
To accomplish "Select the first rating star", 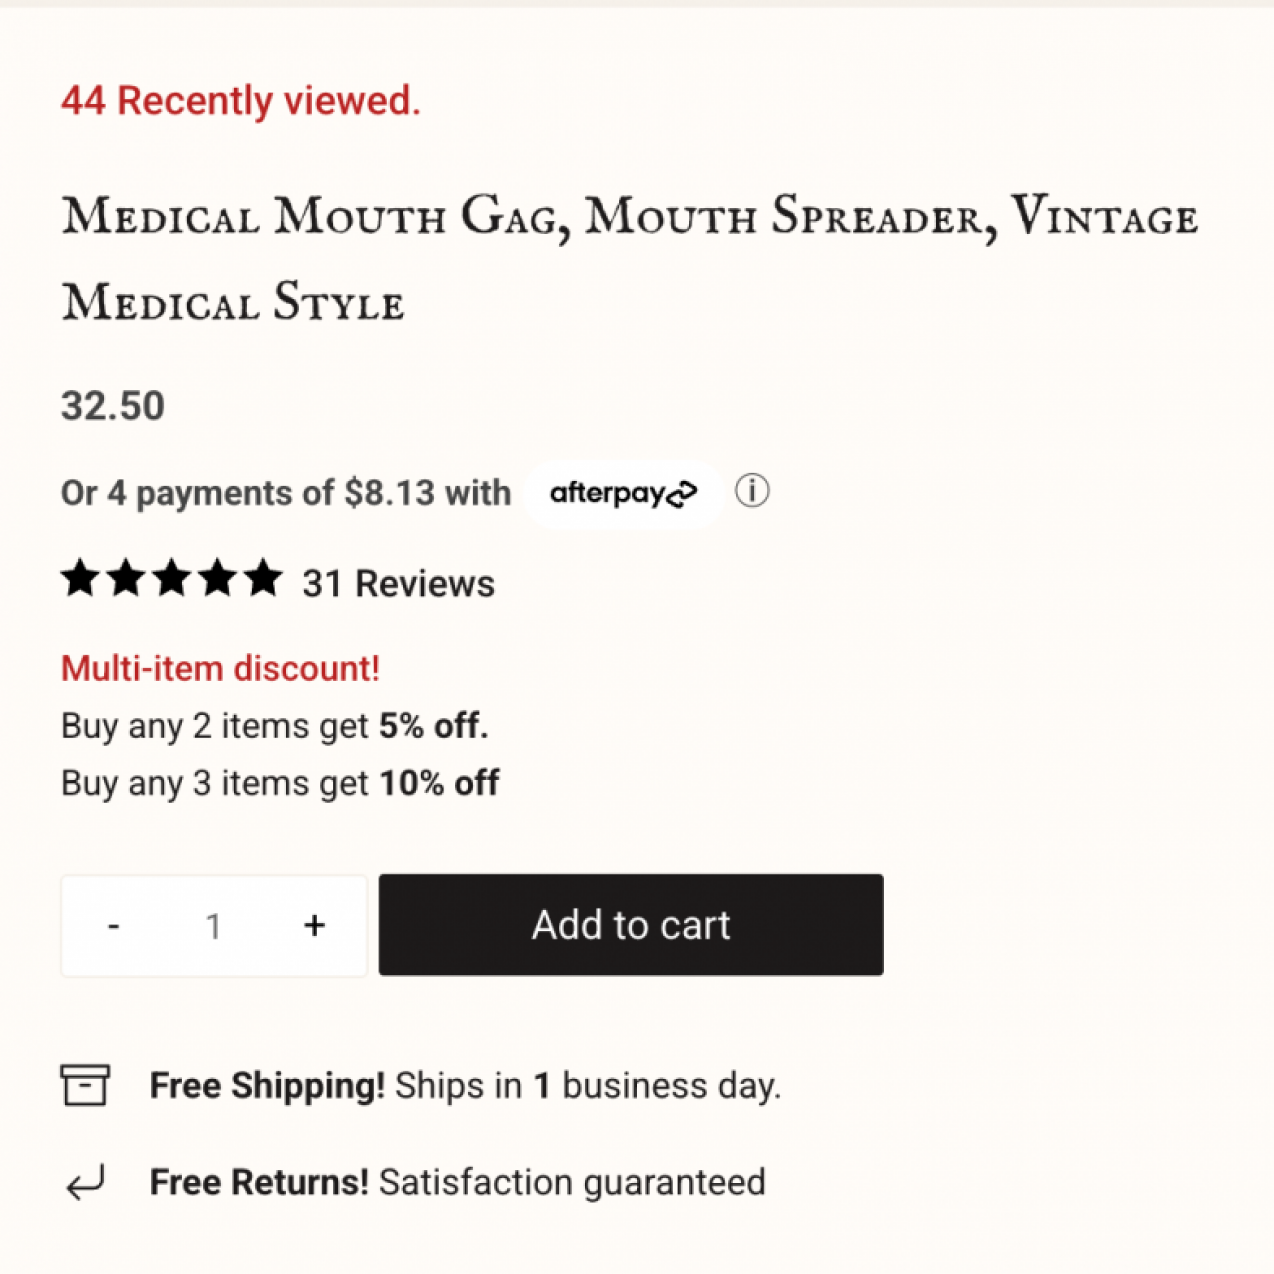I will (79, 578).
